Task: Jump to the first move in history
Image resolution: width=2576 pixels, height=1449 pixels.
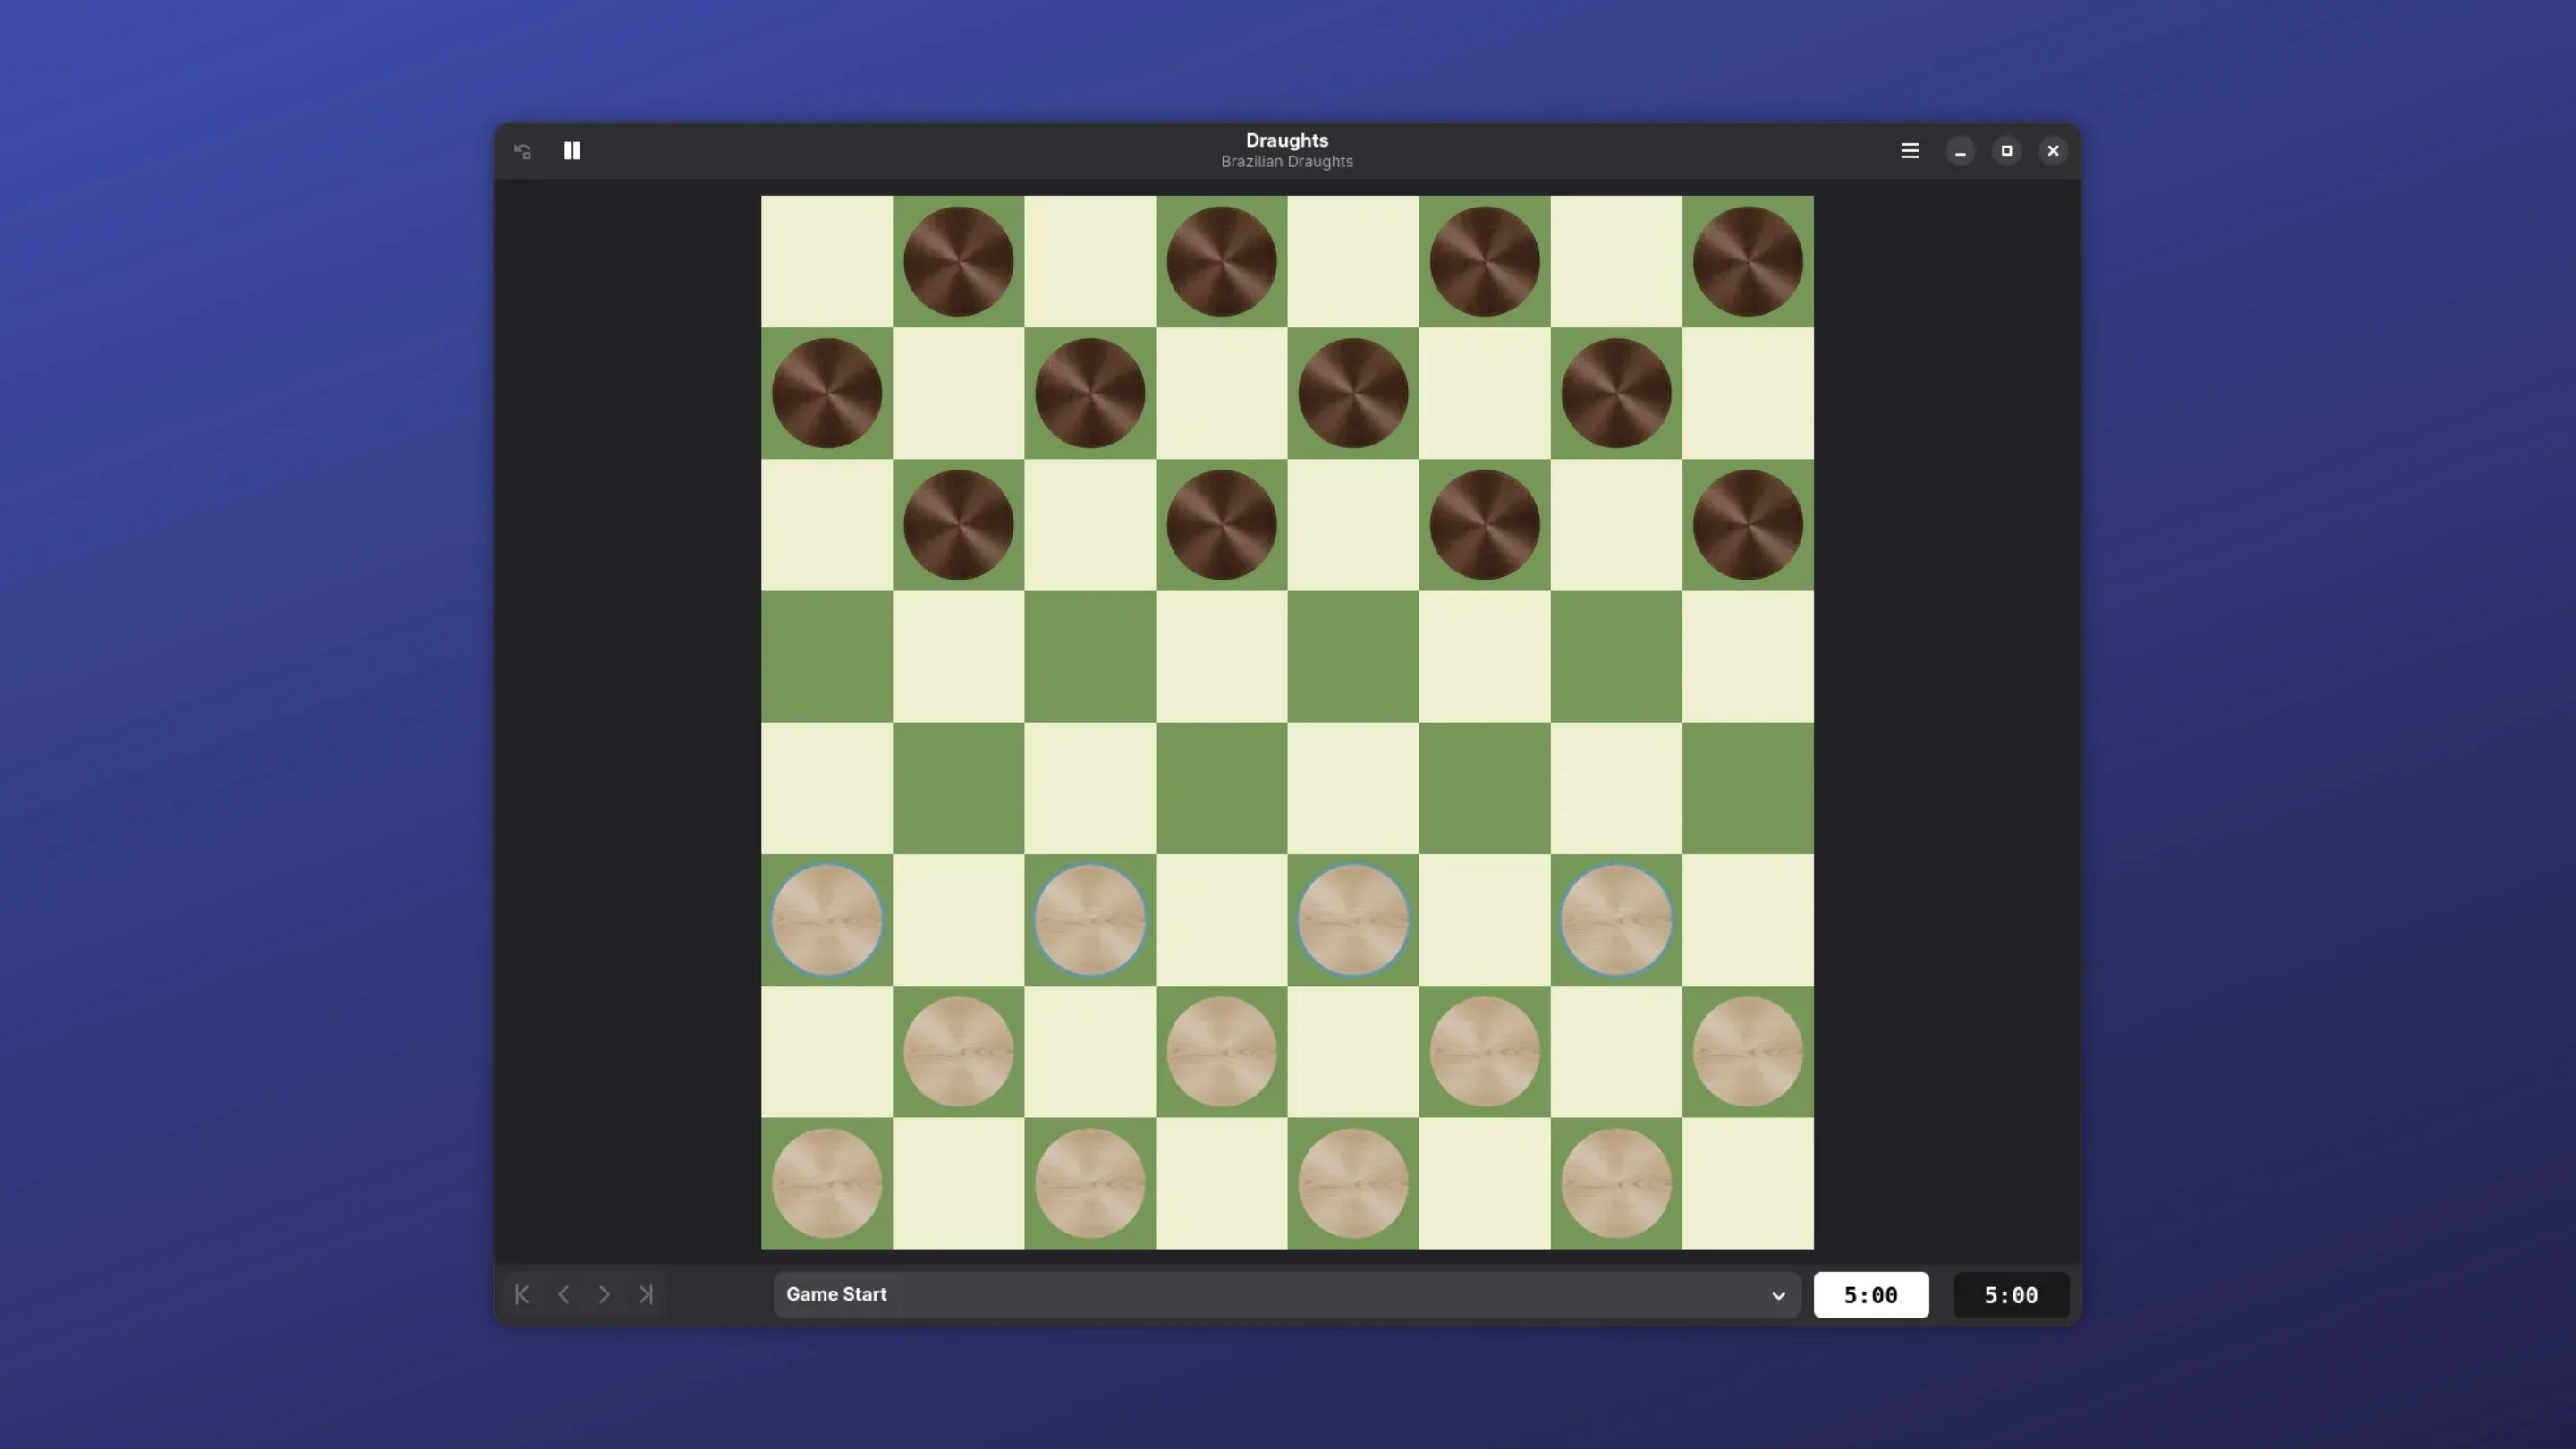Action: pos(521,1294)
